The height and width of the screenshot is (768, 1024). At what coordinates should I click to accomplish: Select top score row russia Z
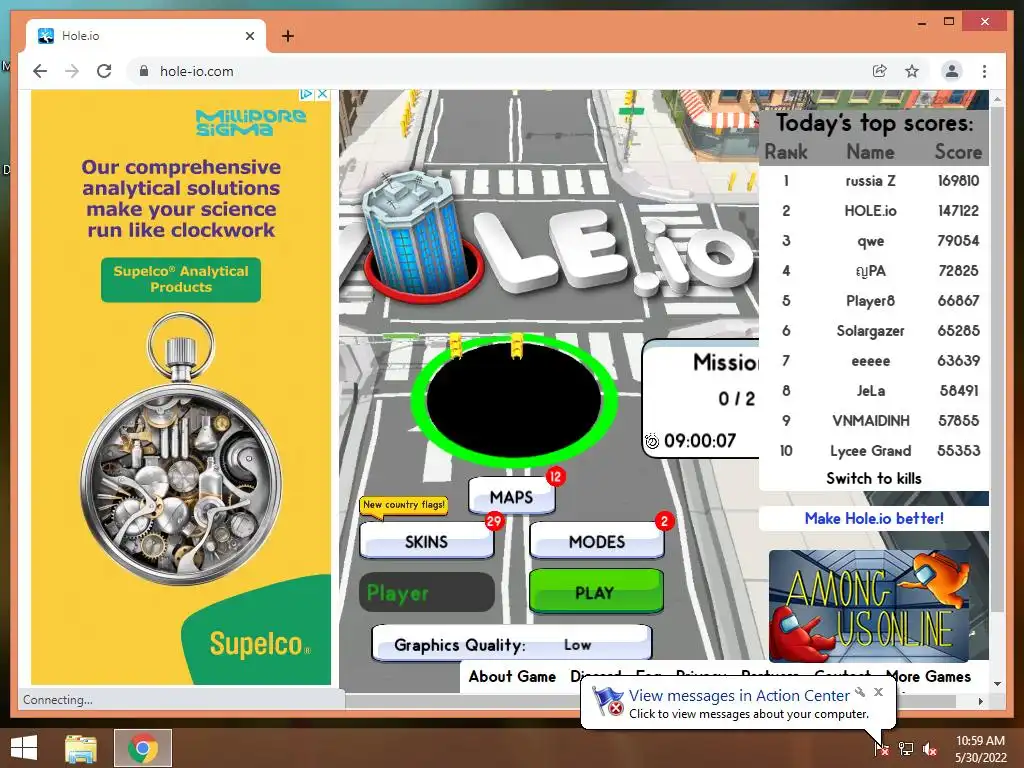point(874,181)
